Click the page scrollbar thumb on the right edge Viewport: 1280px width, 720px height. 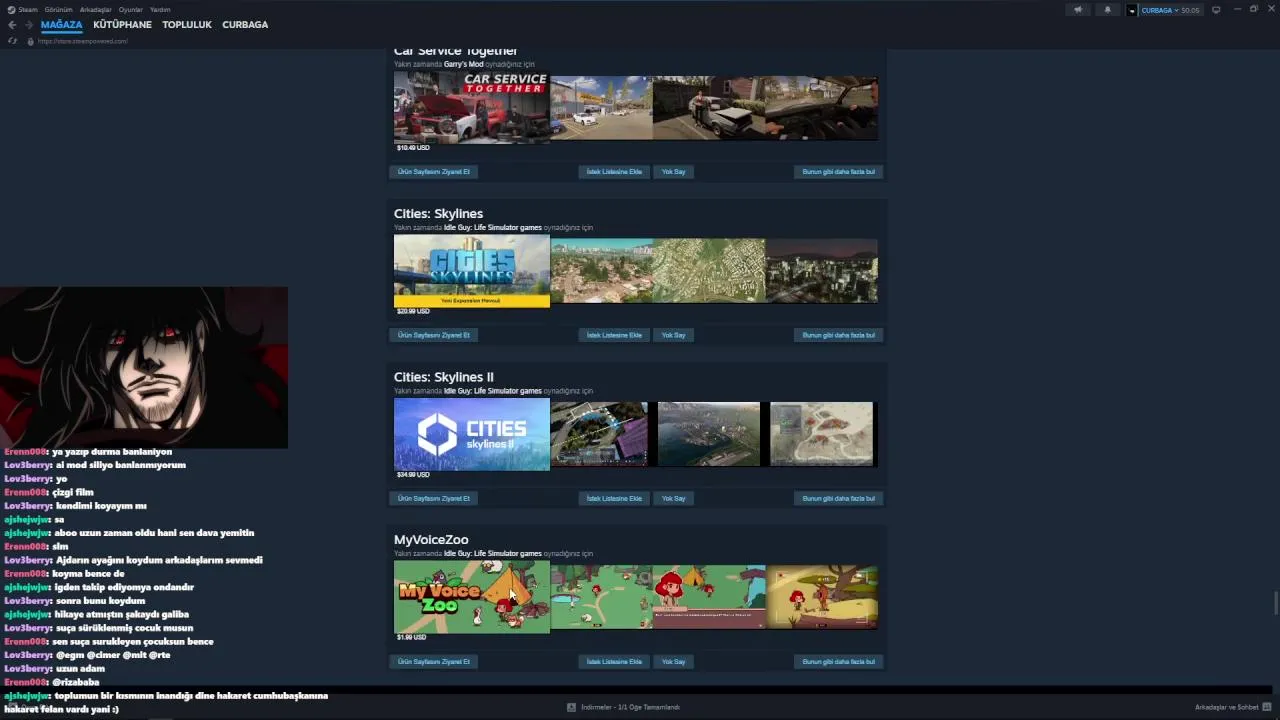click(x=1275, y=604)
